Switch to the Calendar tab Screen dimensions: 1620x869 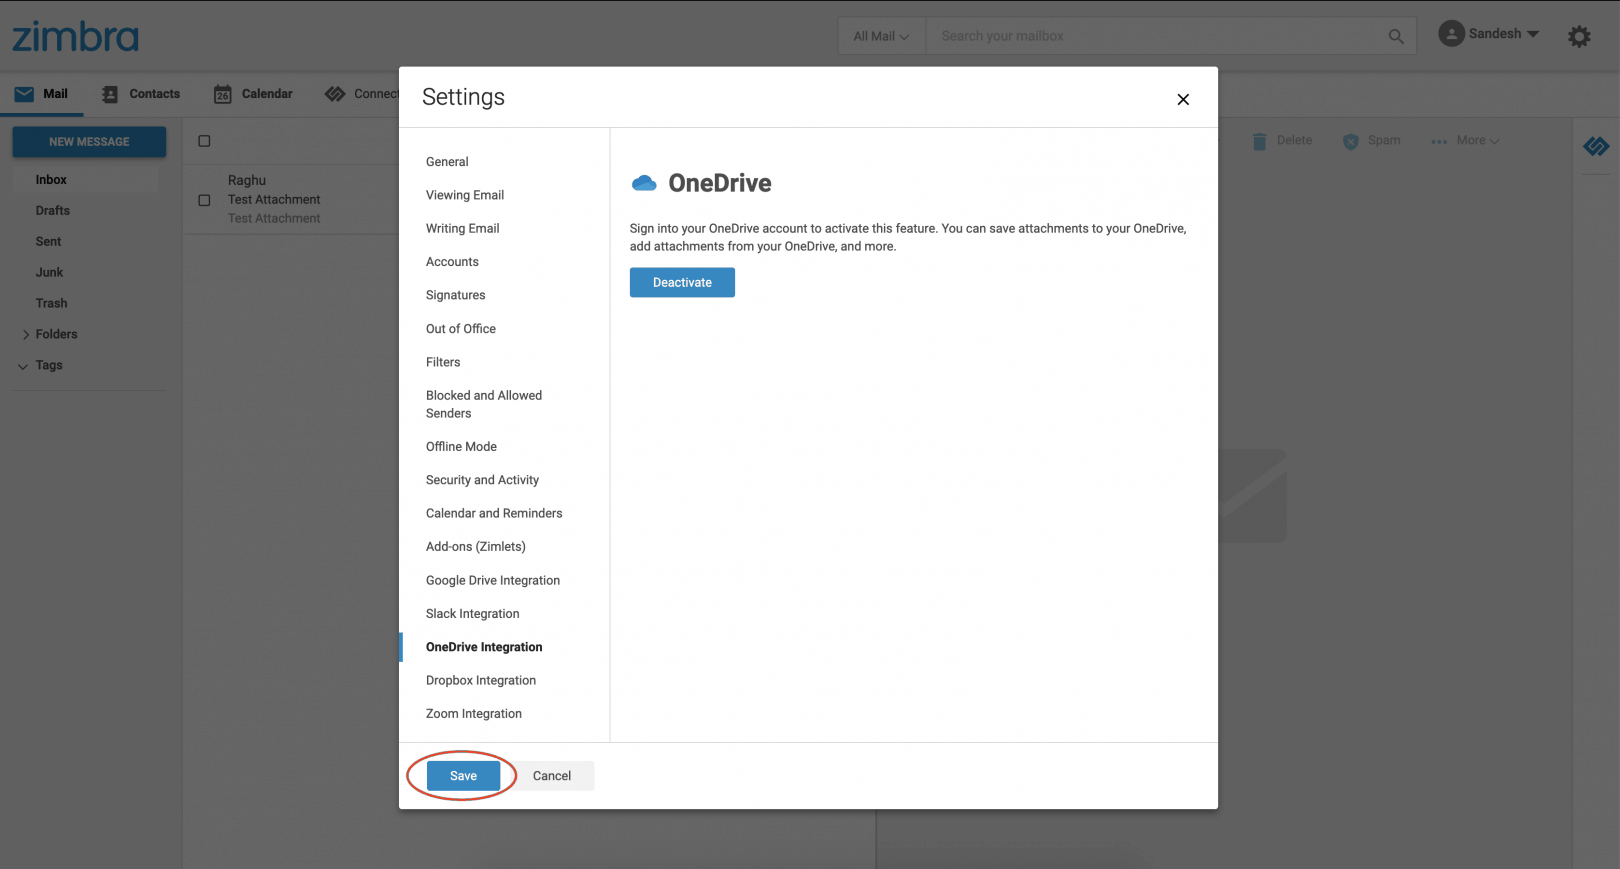(x=253, y=94)
